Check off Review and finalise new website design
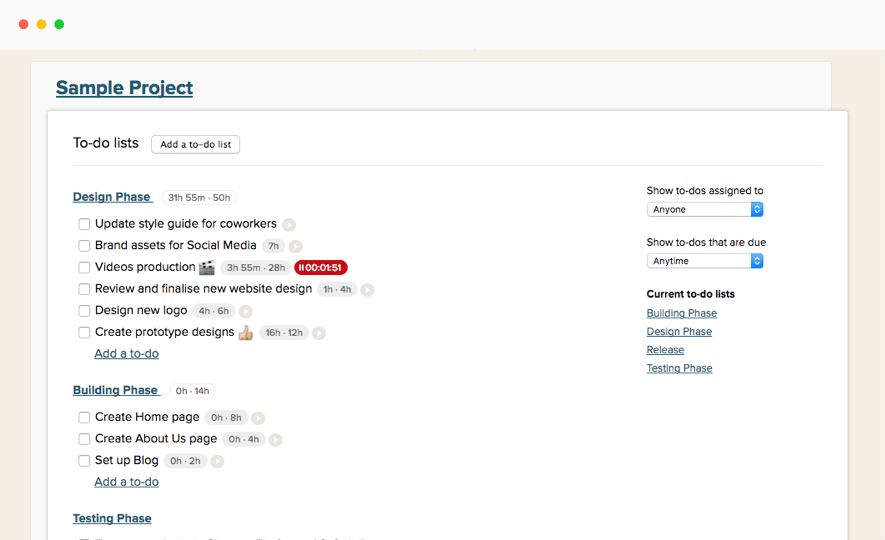 click(x=84, y=289)
